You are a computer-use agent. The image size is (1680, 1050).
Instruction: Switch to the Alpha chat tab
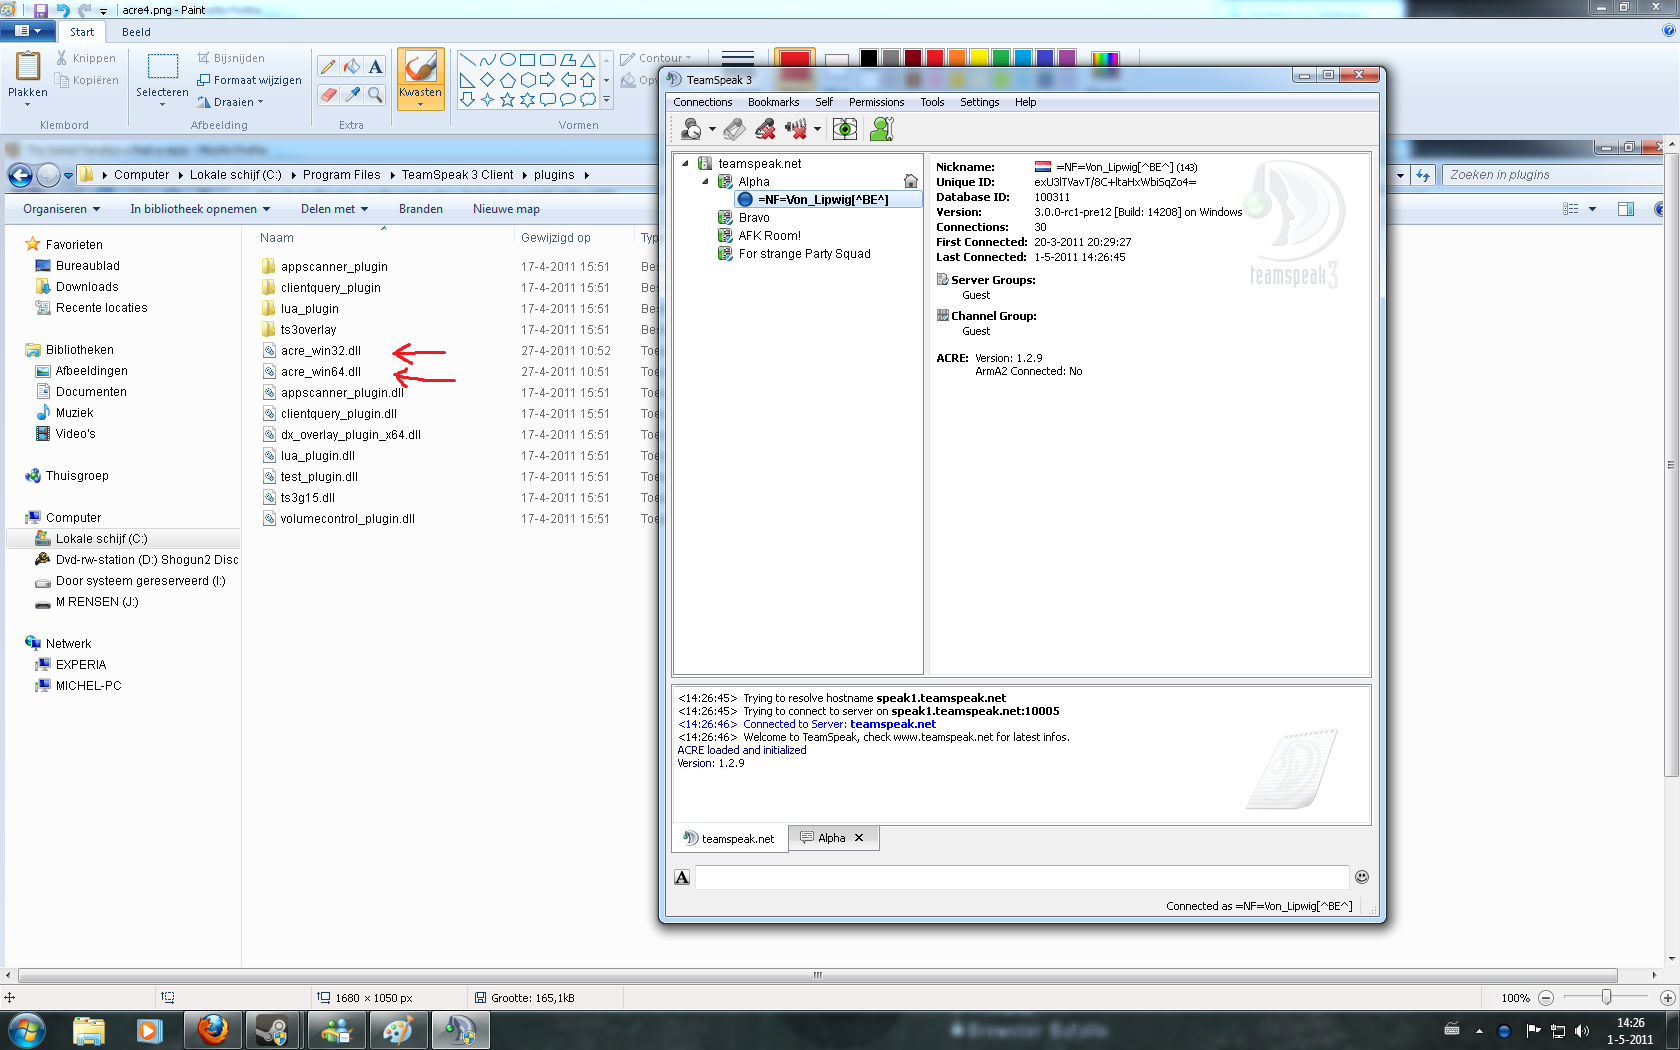point(832,838)
